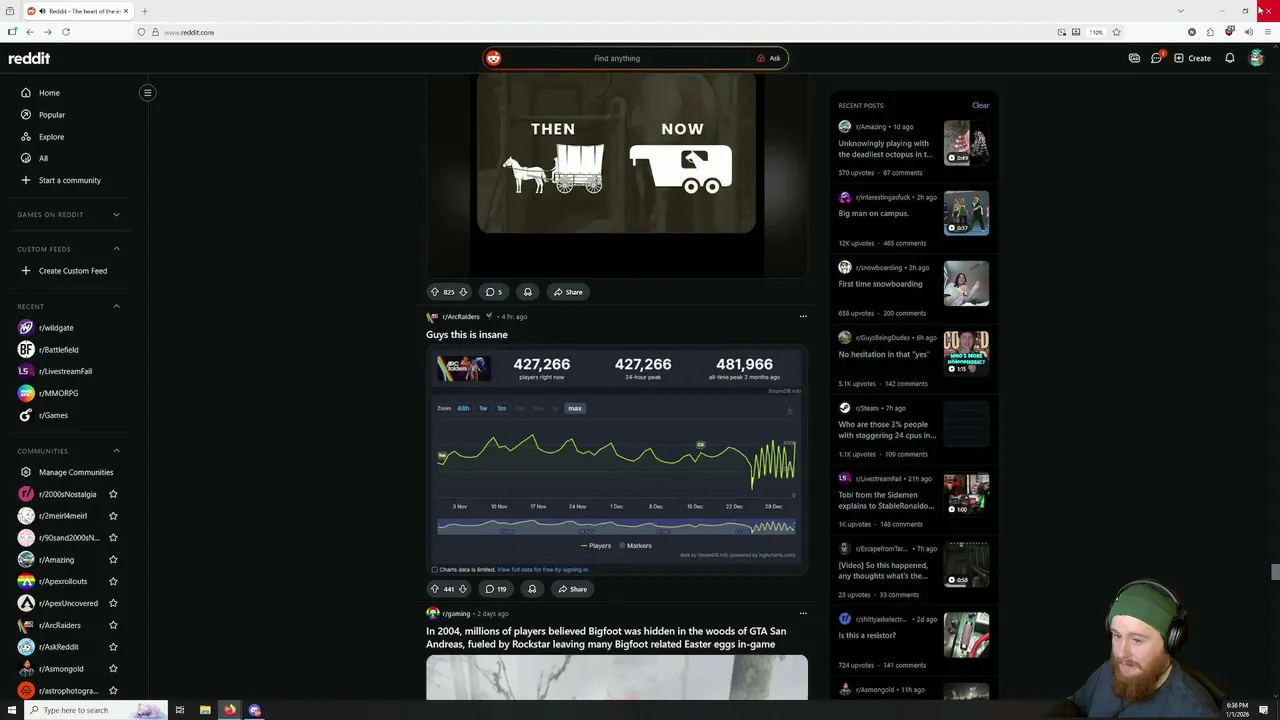Collapse the left navigation sidebar button
The width and height of the screenshot is (1280, 720).
click(147, 93)
